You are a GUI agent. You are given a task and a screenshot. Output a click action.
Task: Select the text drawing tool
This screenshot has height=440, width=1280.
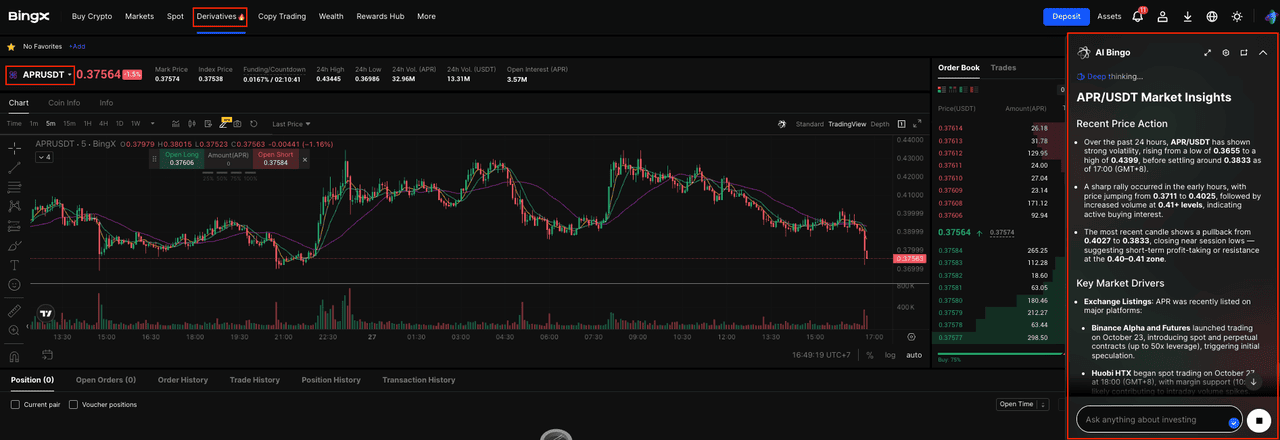coord(14,265)
